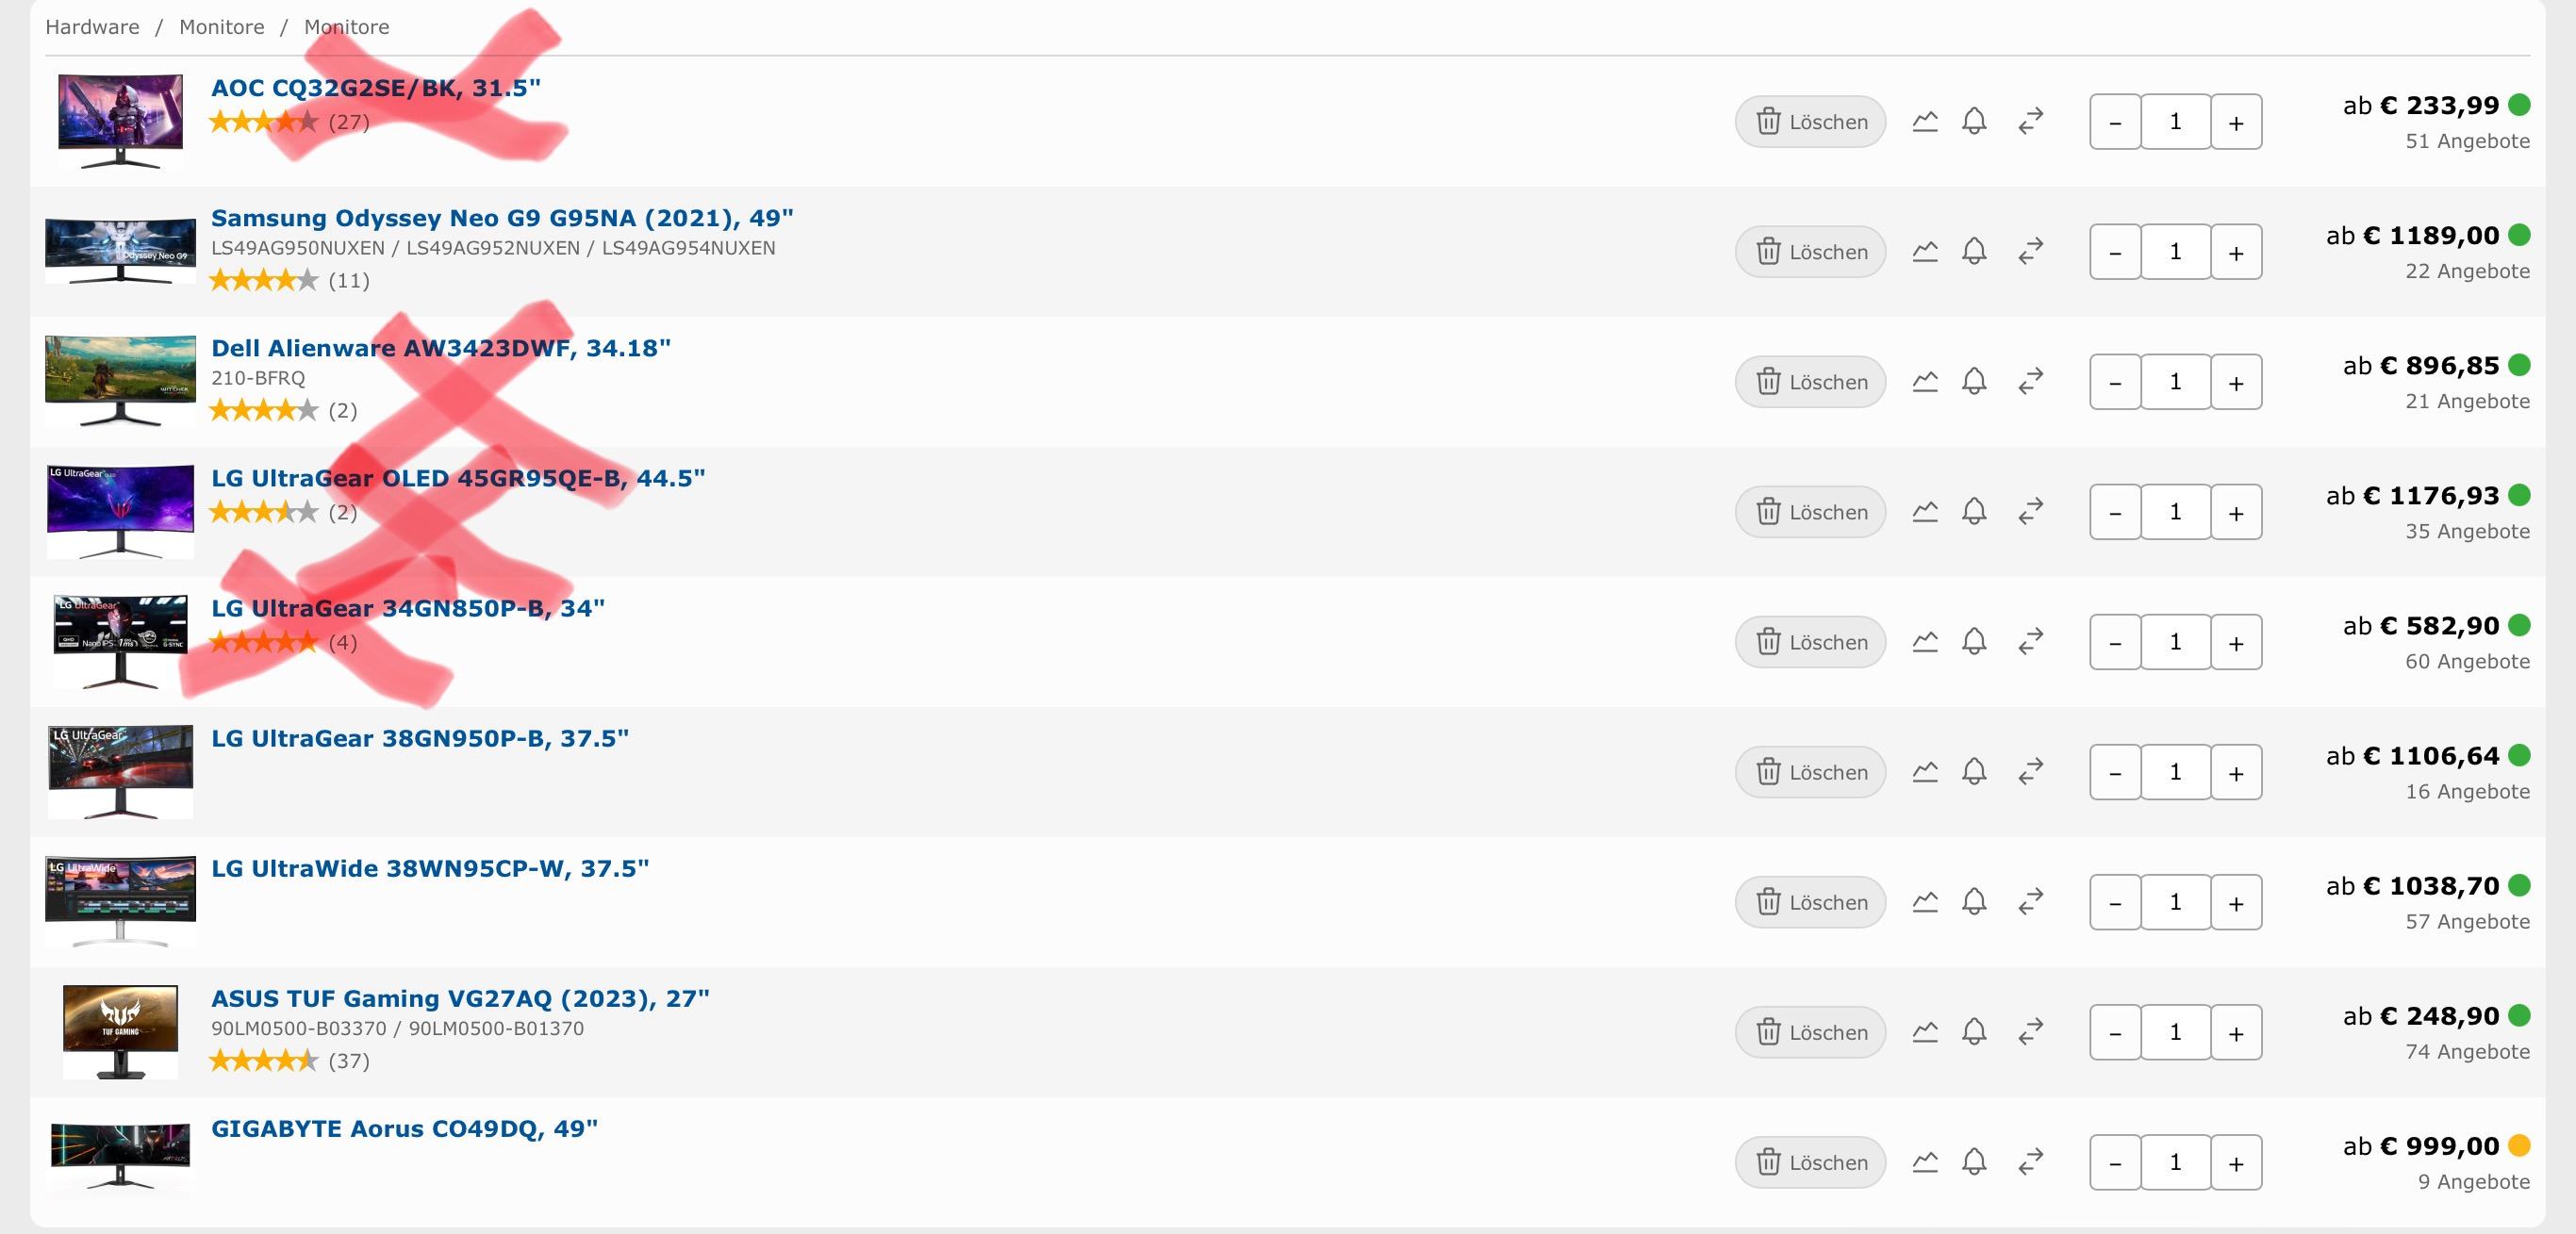The width and height of the screenshot is (2576, 1234).
Task: Open price history chart for ASUS TUF Gaming VG27AQ
Action: coord(1925,1032)
